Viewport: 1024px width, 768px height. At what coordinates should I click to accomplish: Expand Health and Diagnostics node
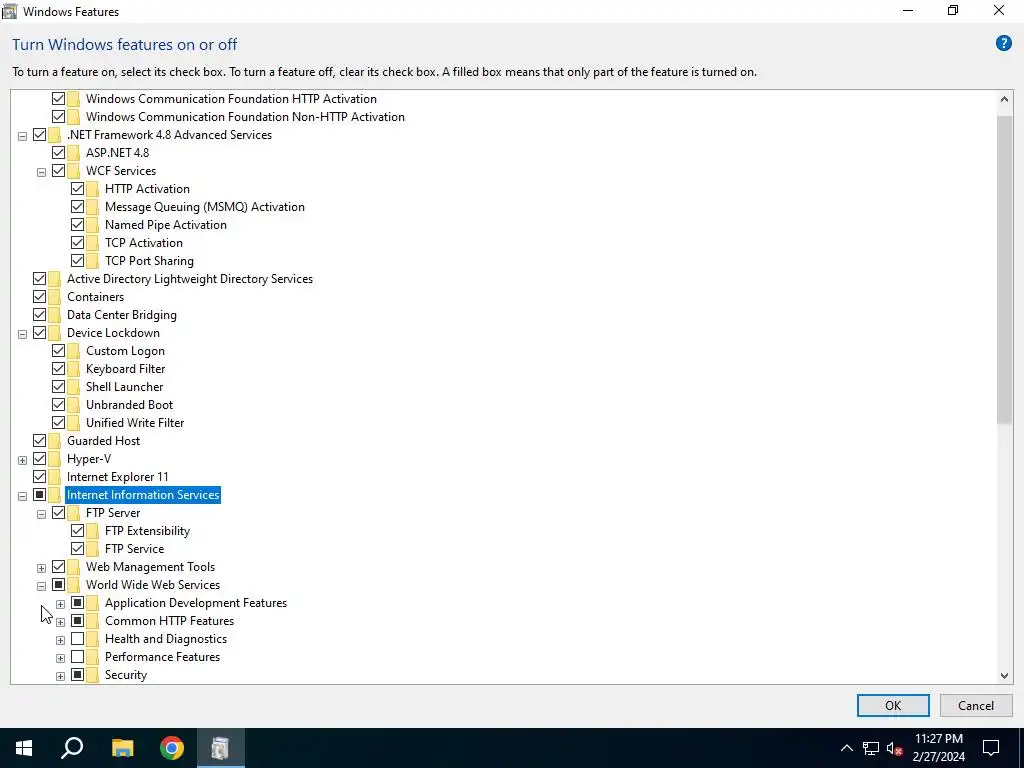click(x=60, y=640)
